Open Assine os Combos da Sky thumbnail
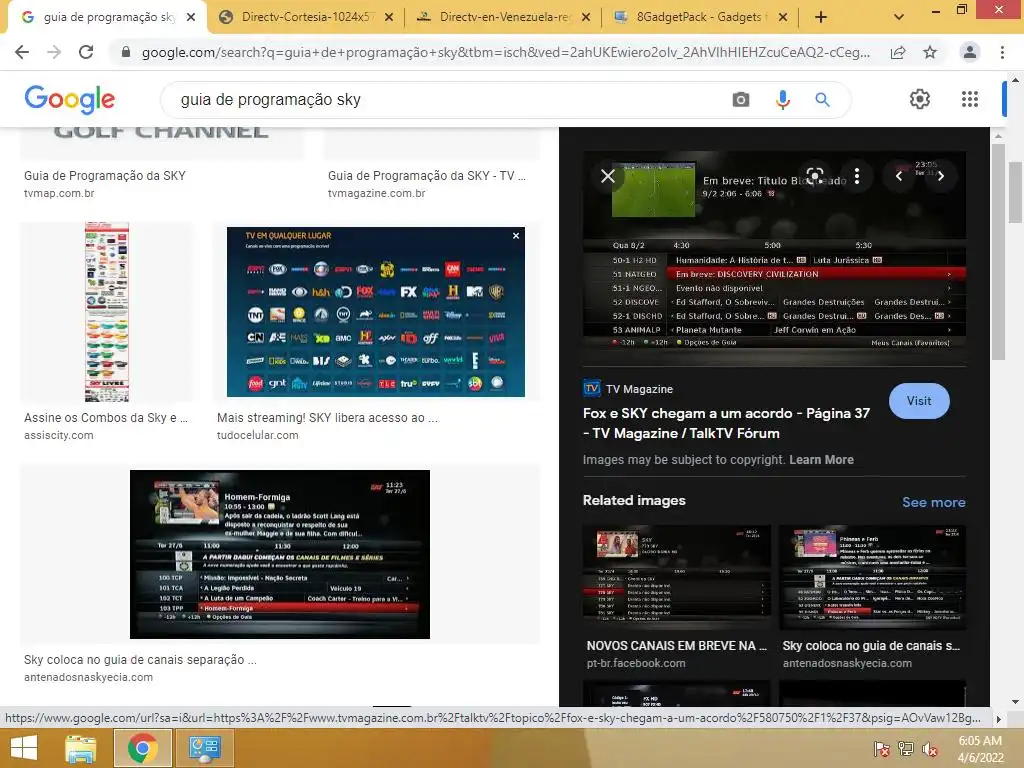The height and width of the screenshot is (768, 1024). pyautogui.click(x=106, y=312)
